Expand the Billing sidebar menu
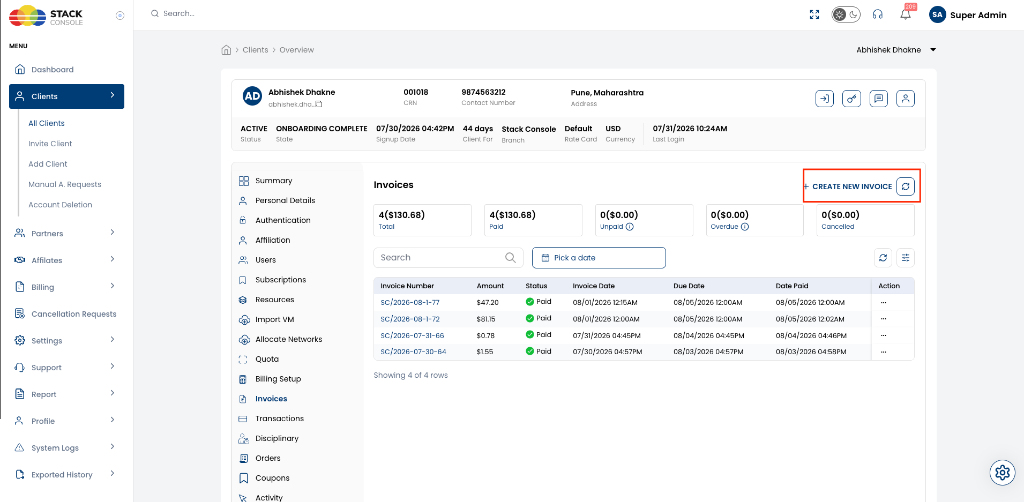This screenshot has height=502, width=1024. click(x=67, y=287)
